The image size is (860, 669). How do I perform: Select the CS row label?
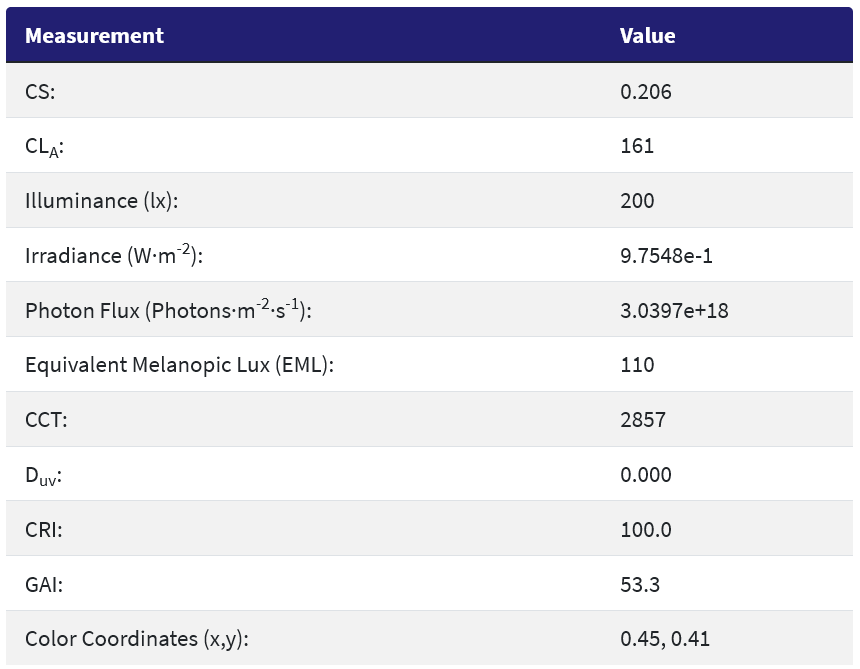coord(40,92)
